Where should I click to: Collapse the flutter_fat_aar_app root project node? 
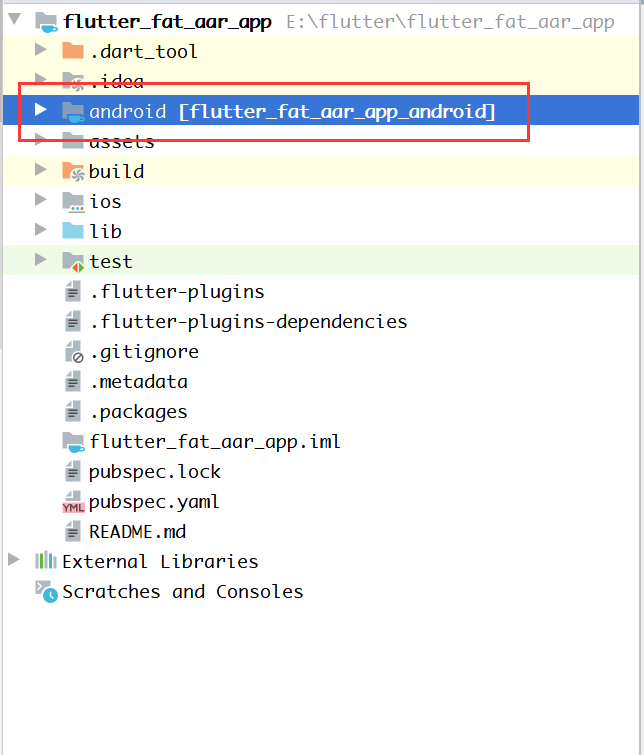[x=14, y=19]
